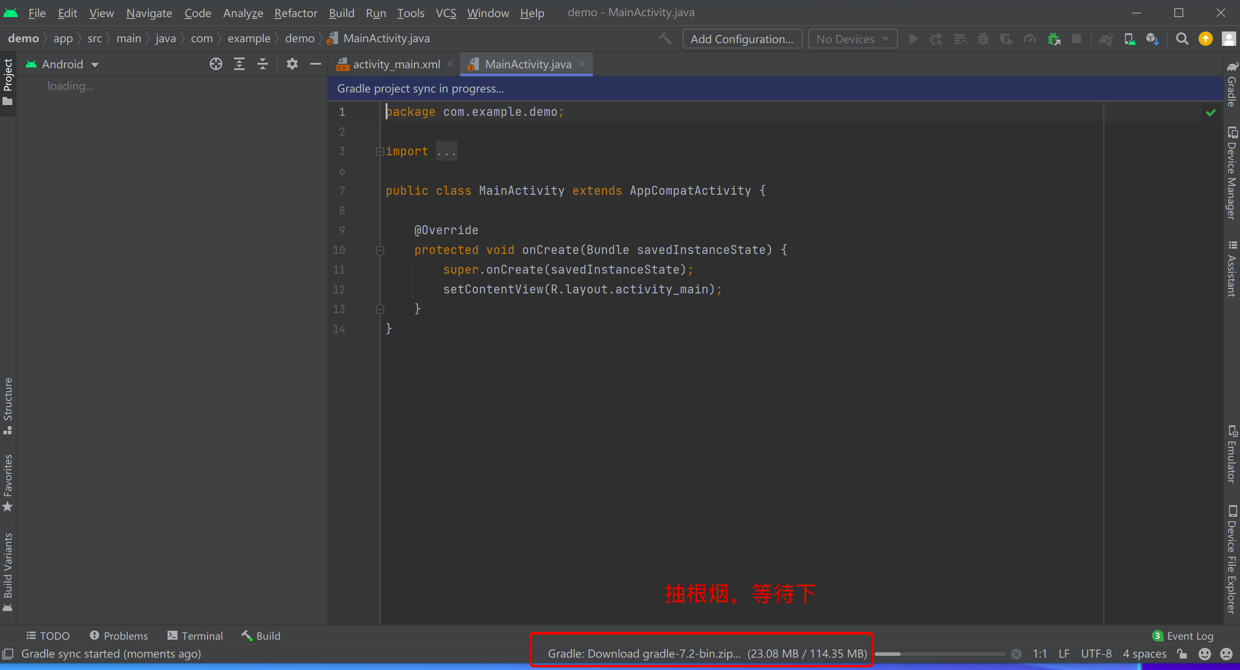Open the SDK Manager icon in toolbar
Image resolution: width=1240 pixels, height=670 pixels.
coord(1153,39)
